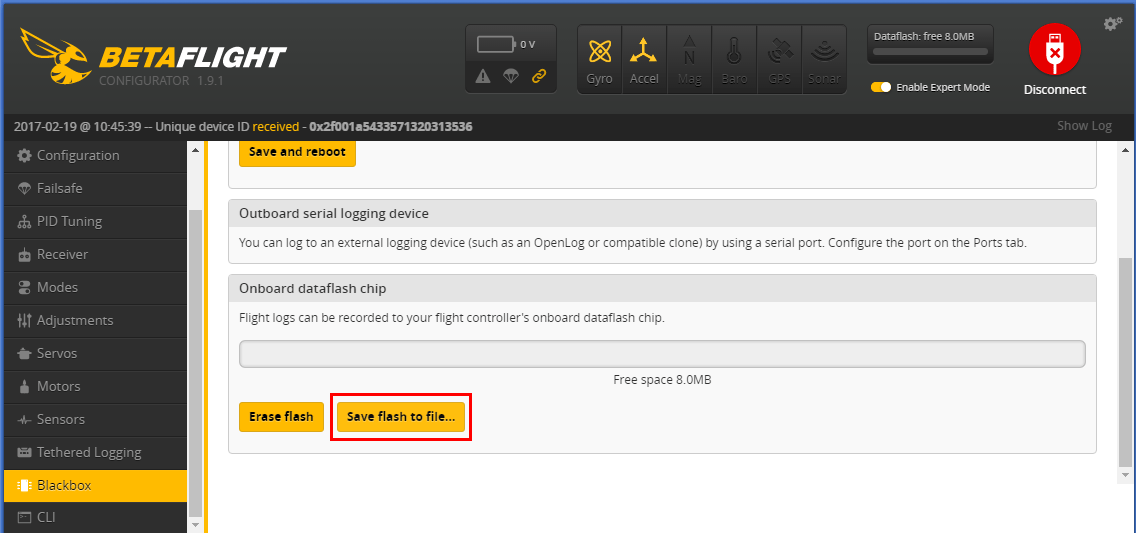Expand the log with Show Log
This screenshot has height=533, width=1136.
click(x=1084, y=126)
